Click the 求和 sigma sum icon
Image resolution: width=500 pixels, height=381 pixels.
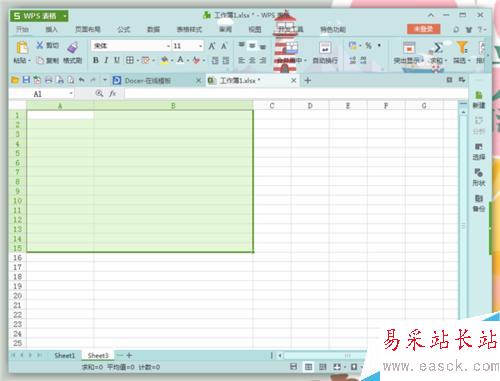(438, 48)
